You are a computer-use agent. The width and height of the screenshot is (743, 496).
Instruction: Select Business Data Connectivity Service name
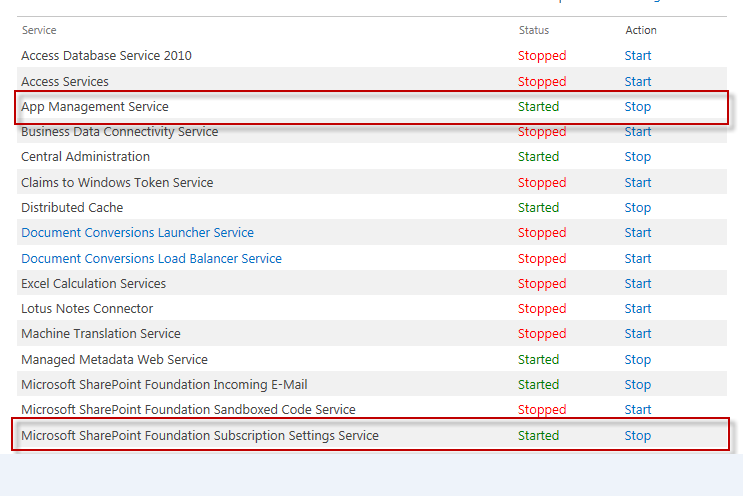(120, 132)
